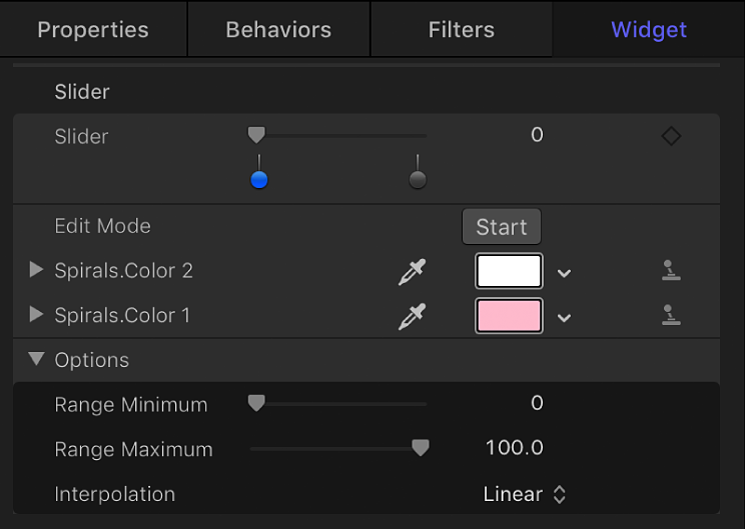Select the gray snapshot tag below slider
745x532 pixels.
tap(418, 180)
